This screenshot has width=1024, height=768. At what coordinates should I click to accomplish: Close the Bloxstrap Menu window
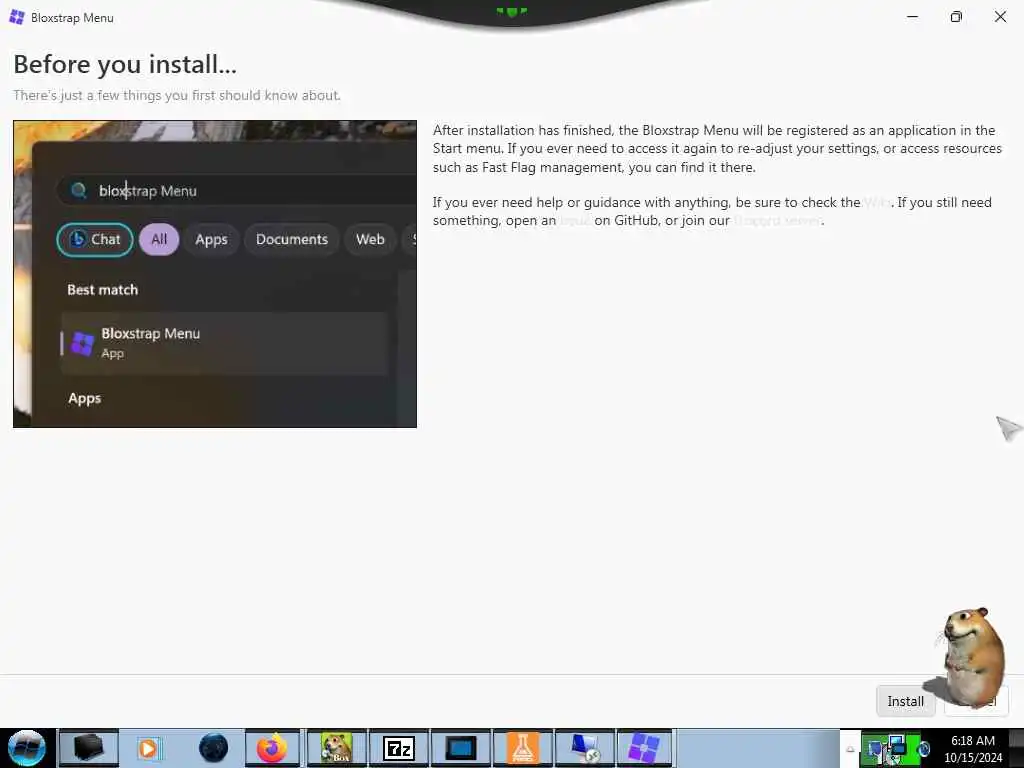[1000, 17]
